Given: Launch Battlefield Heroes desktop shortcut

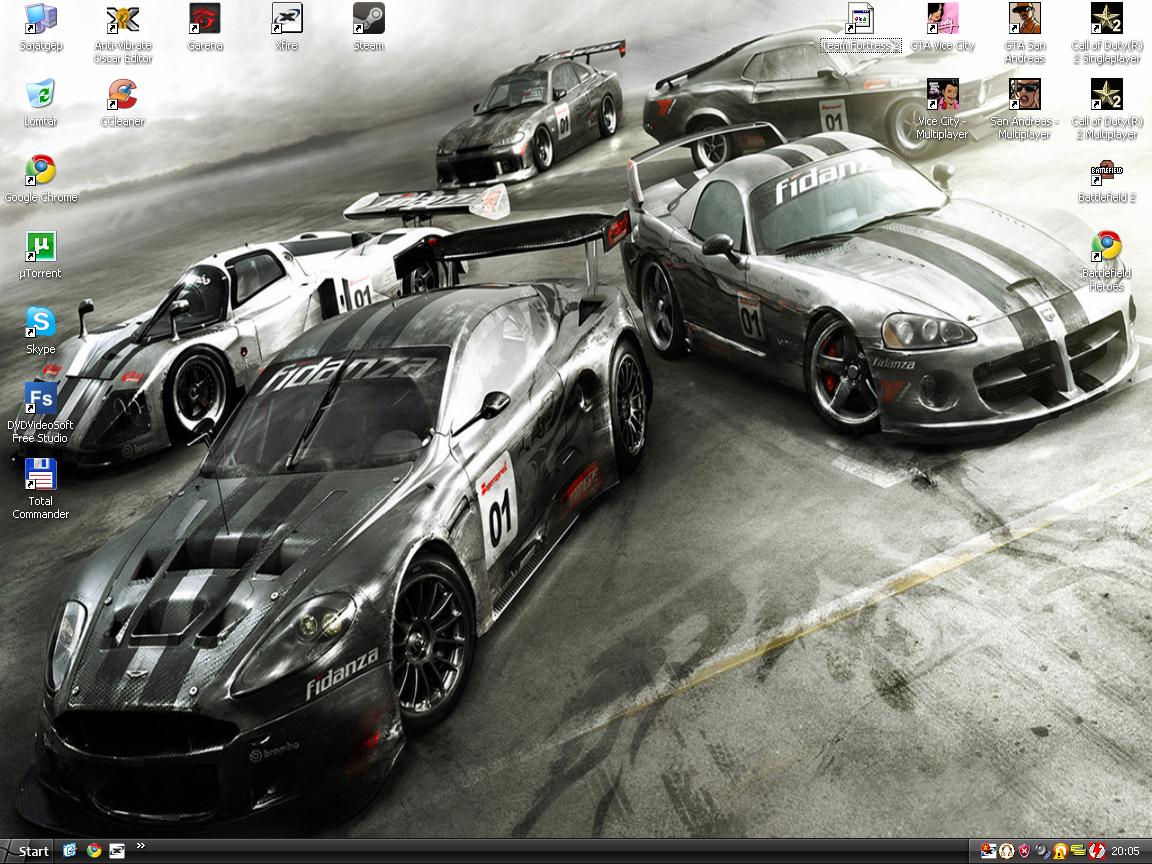Looking at the screenshot, I should [1106, 261].
